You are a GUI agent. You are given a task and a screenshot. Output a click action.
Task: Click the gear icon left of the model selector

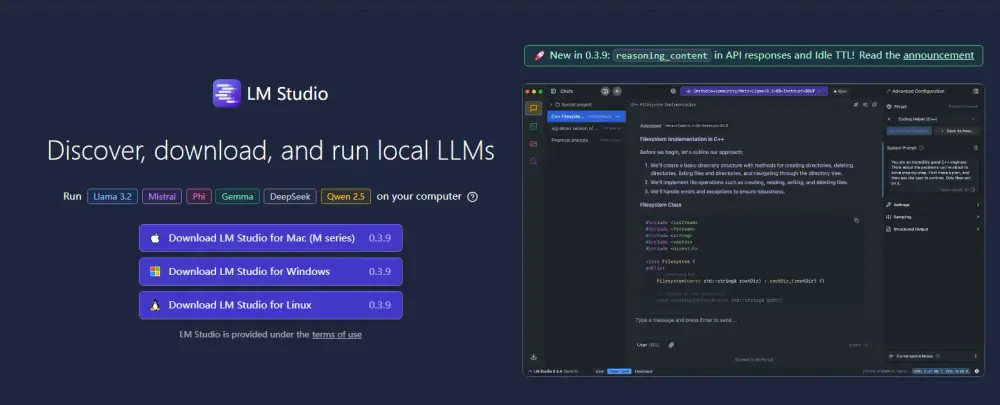tap(673, 91)
